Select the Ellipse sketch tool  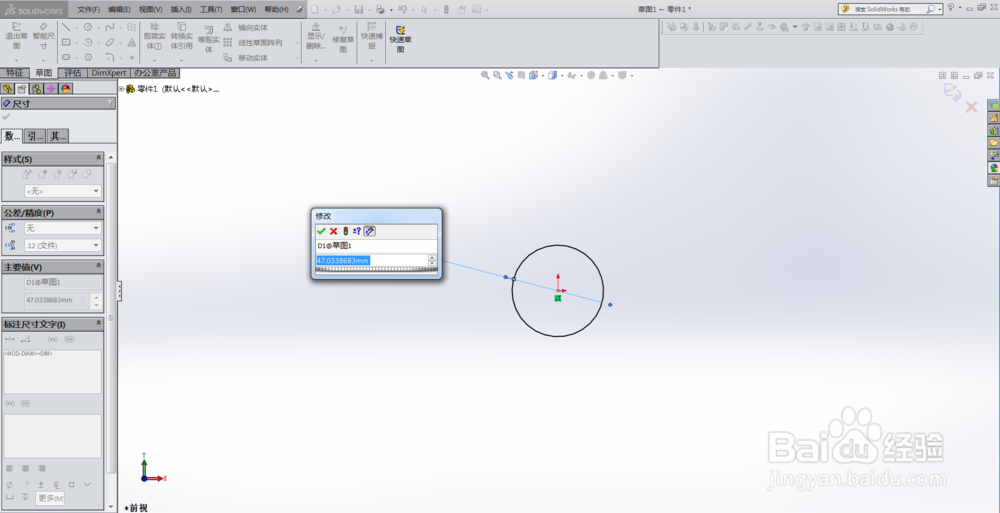[x=110, y=42]
